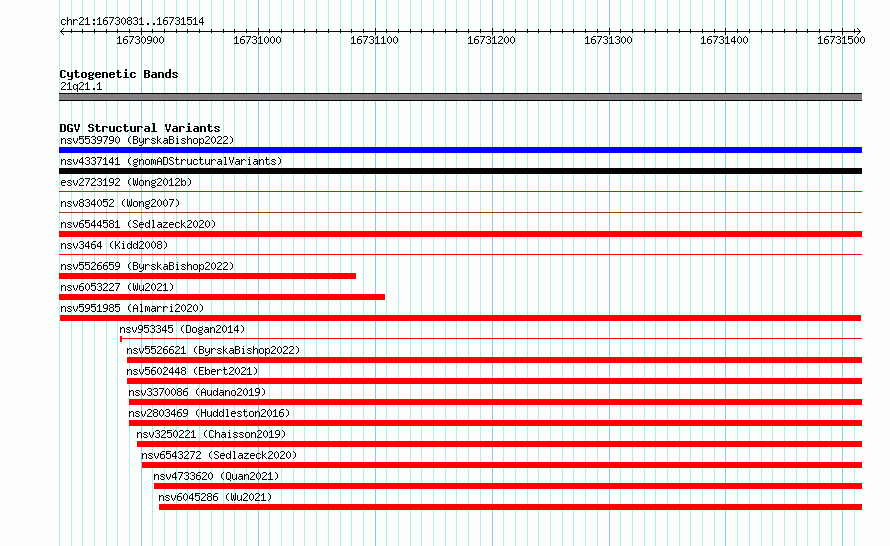This screenshot has width=890, height=546.
Task: Click the DGV Structural Variants track title
Action: (x=140, y=128)
